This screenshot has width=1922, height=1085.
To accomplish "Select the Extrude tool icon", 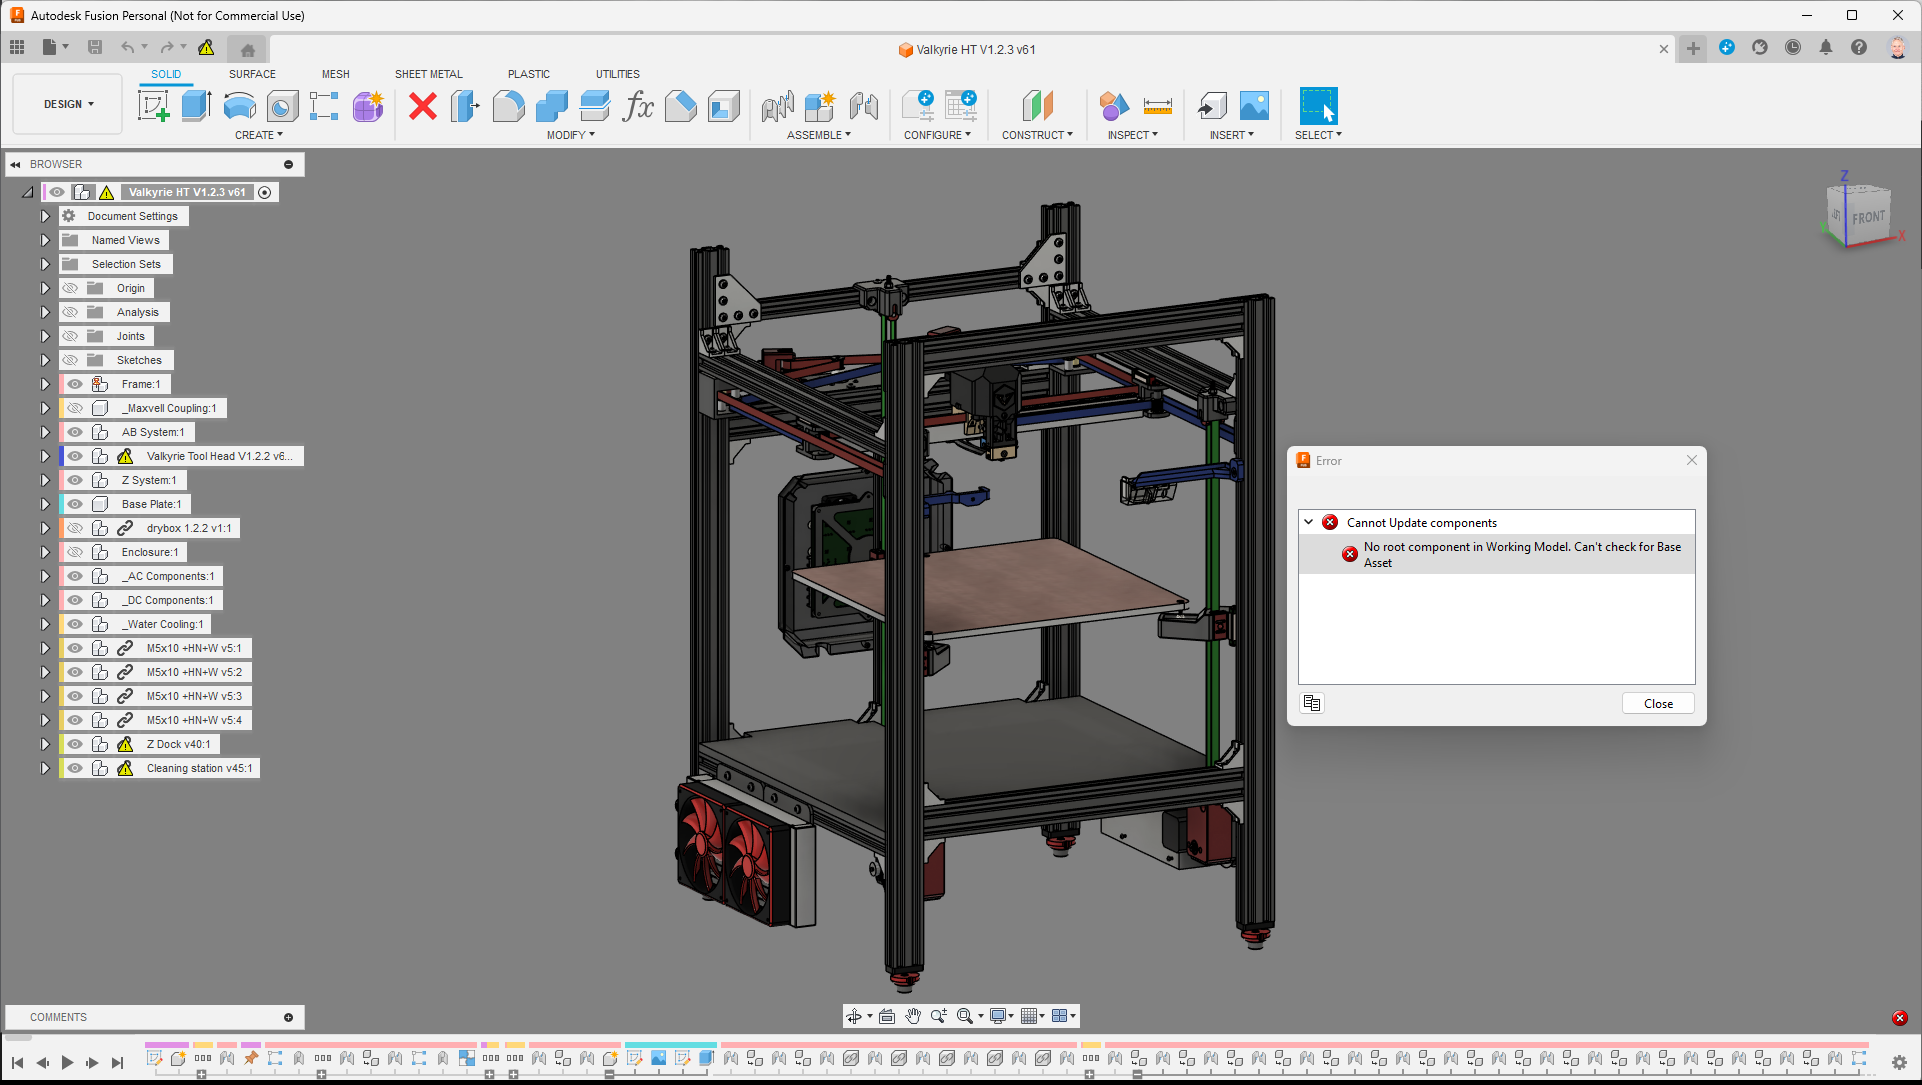I will (x=196, y=105).
